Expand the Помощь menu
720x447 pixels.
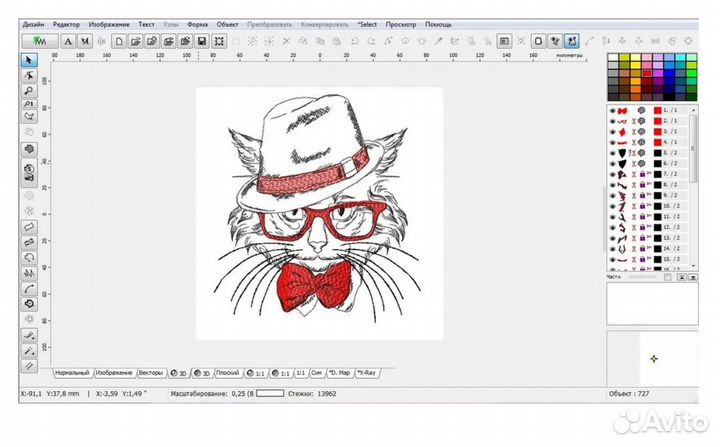tap(438, 22)
